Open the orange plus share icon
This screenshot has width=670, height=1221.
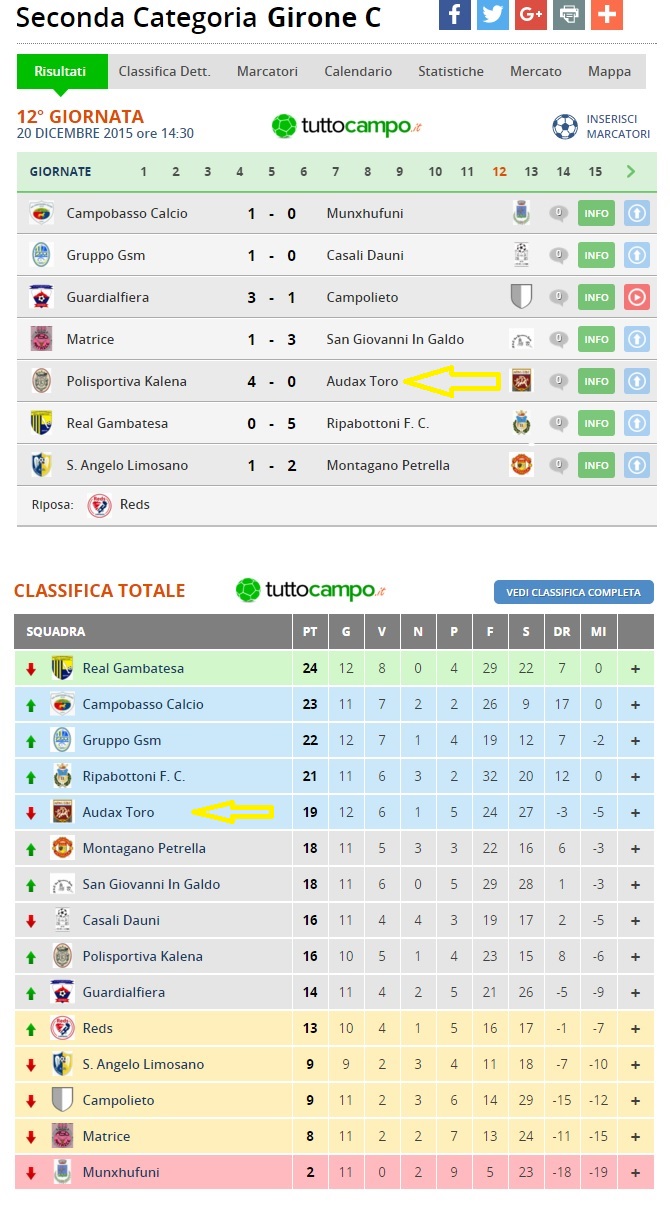[x=606, y=14]
